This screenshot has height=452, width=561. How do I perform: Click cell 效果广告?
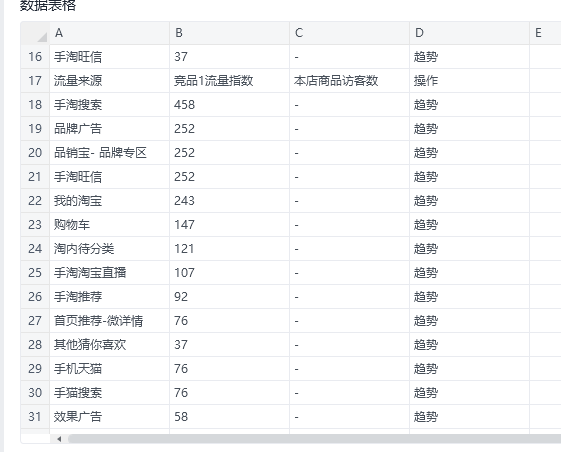point(109,416)
